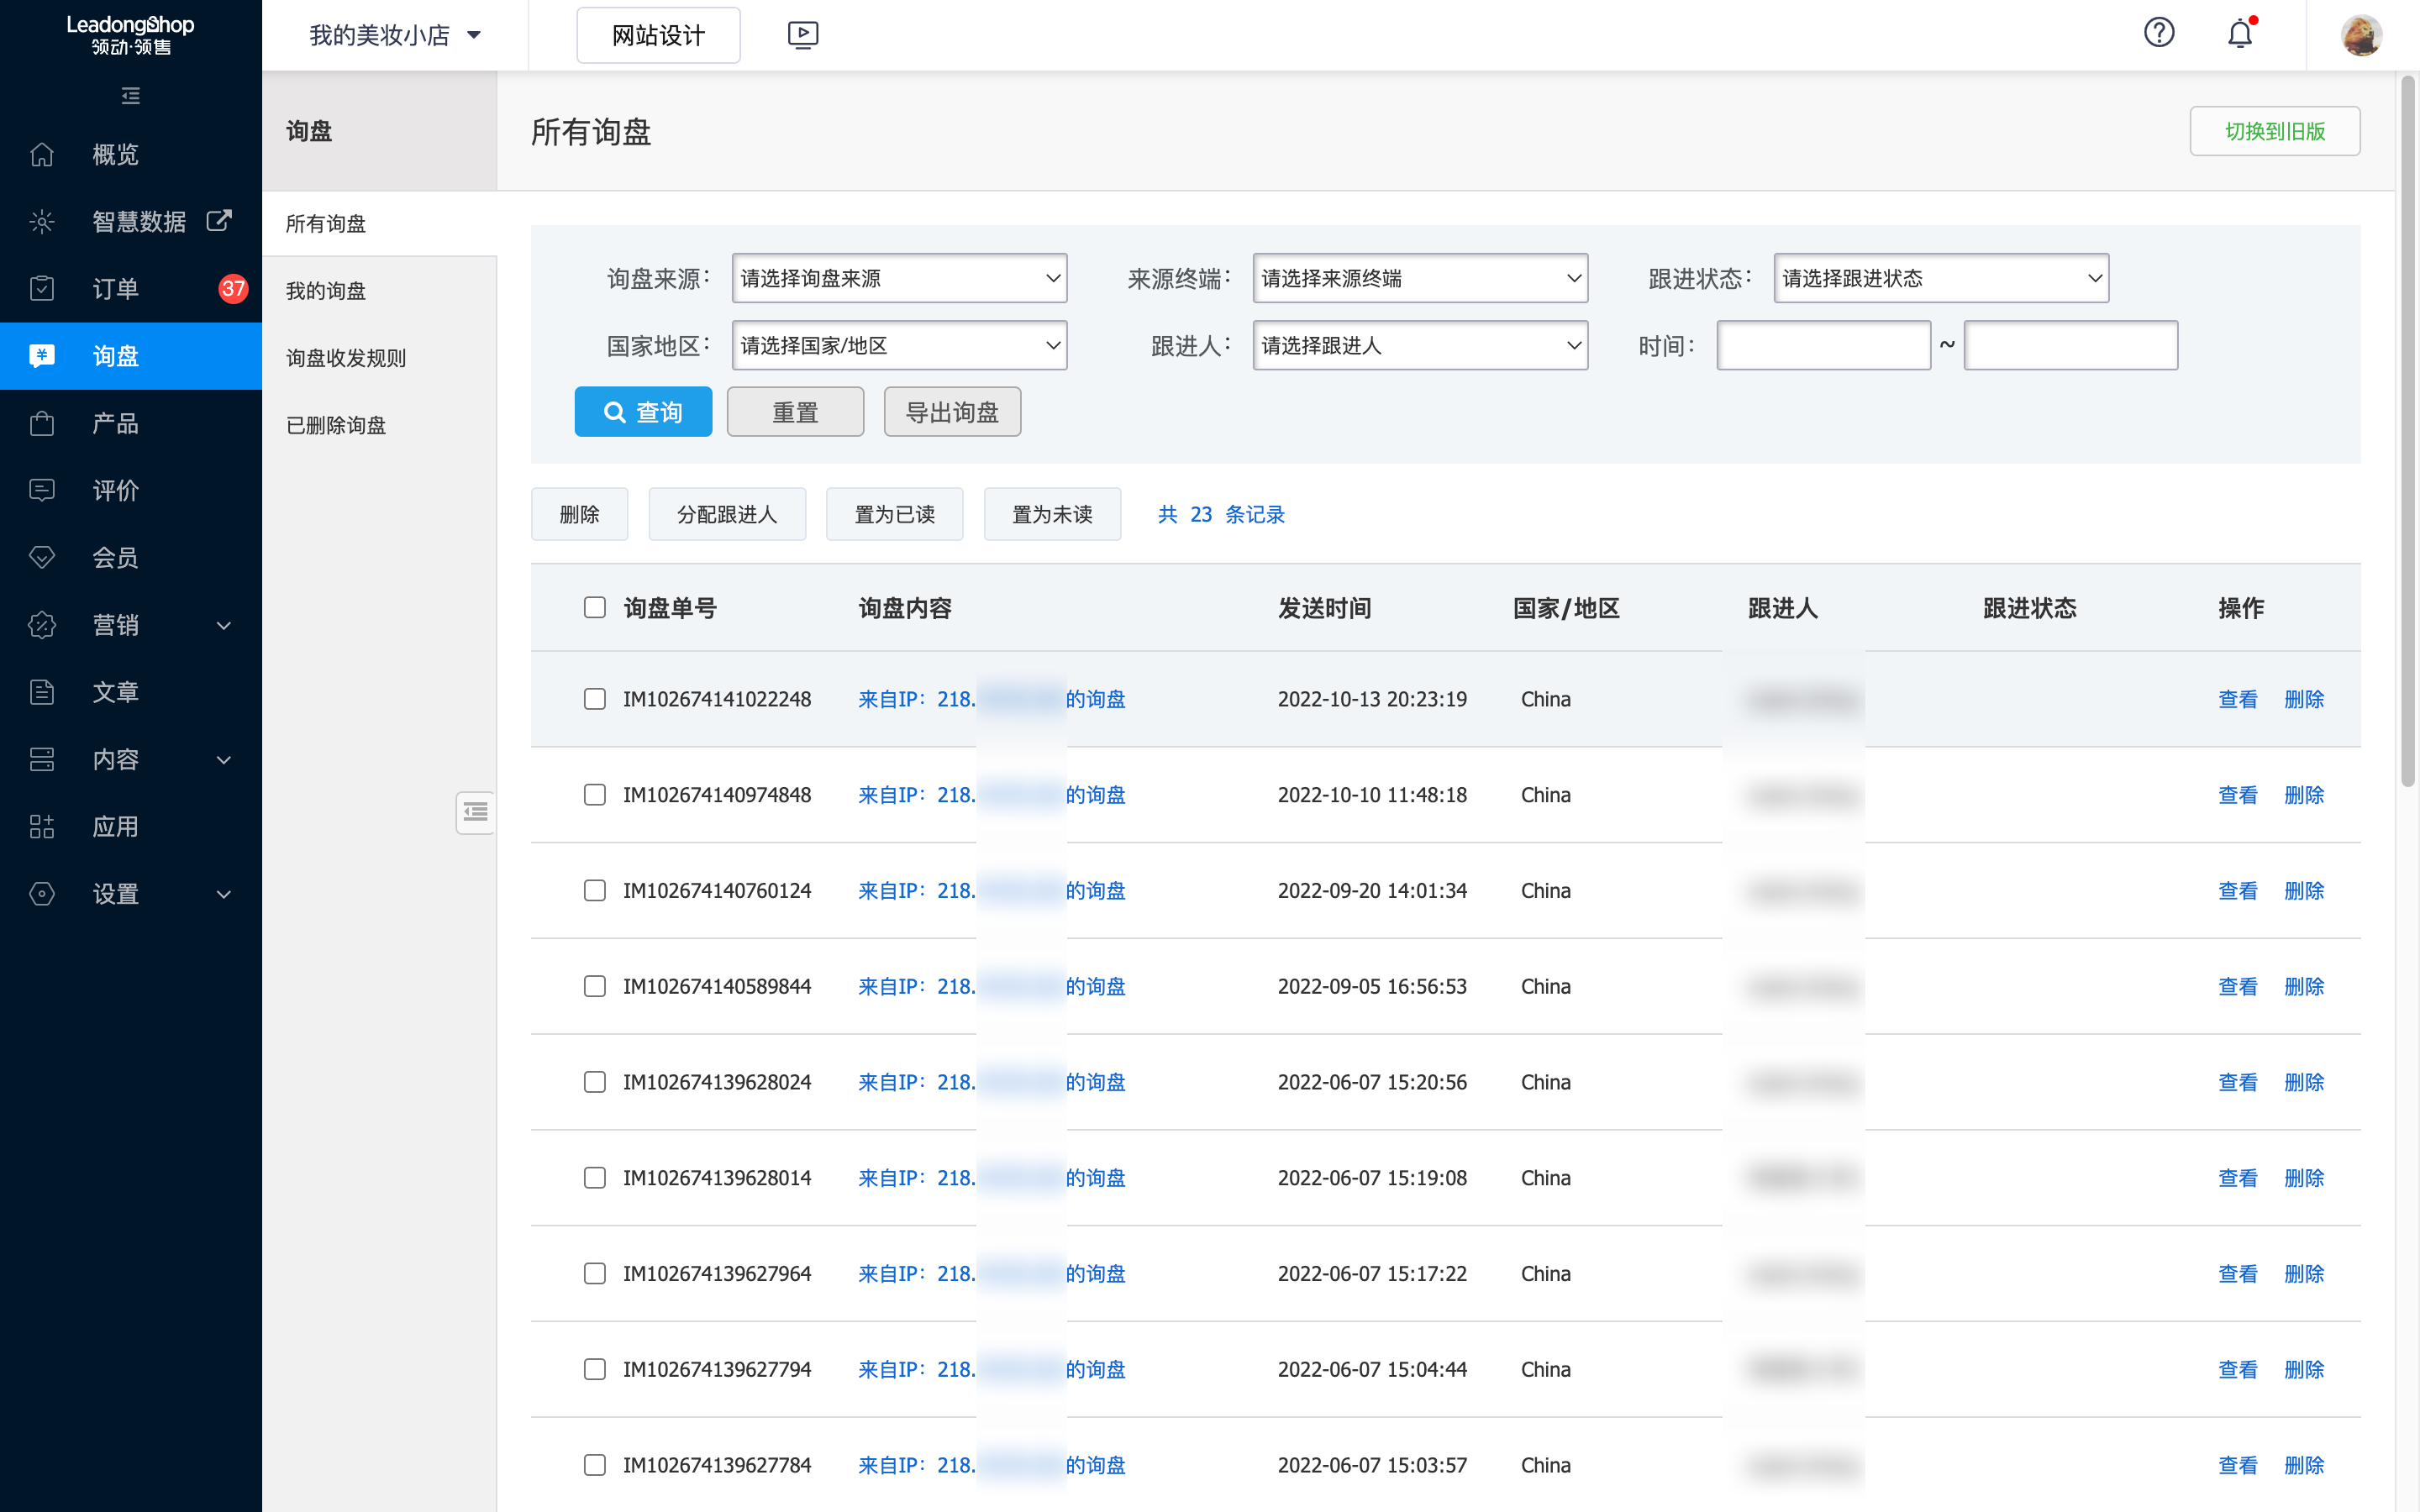The image size is (2420, 1512).
Task: Check the checkbox for IM102674139628024
Action: pos(595,1082)
